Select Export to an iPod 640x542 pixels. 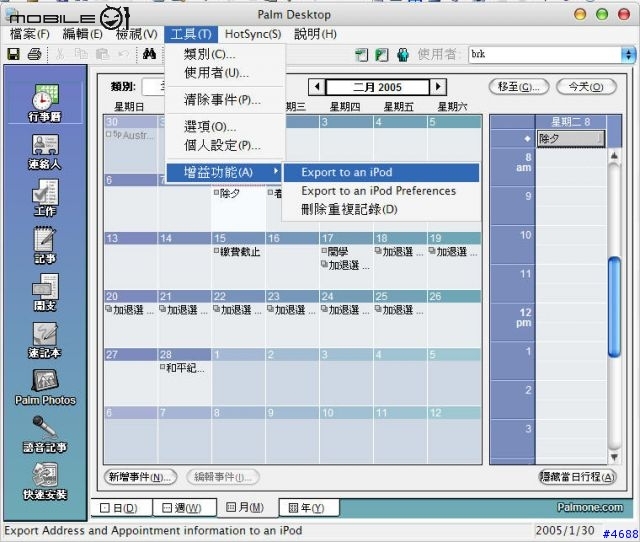click(381, 172)
